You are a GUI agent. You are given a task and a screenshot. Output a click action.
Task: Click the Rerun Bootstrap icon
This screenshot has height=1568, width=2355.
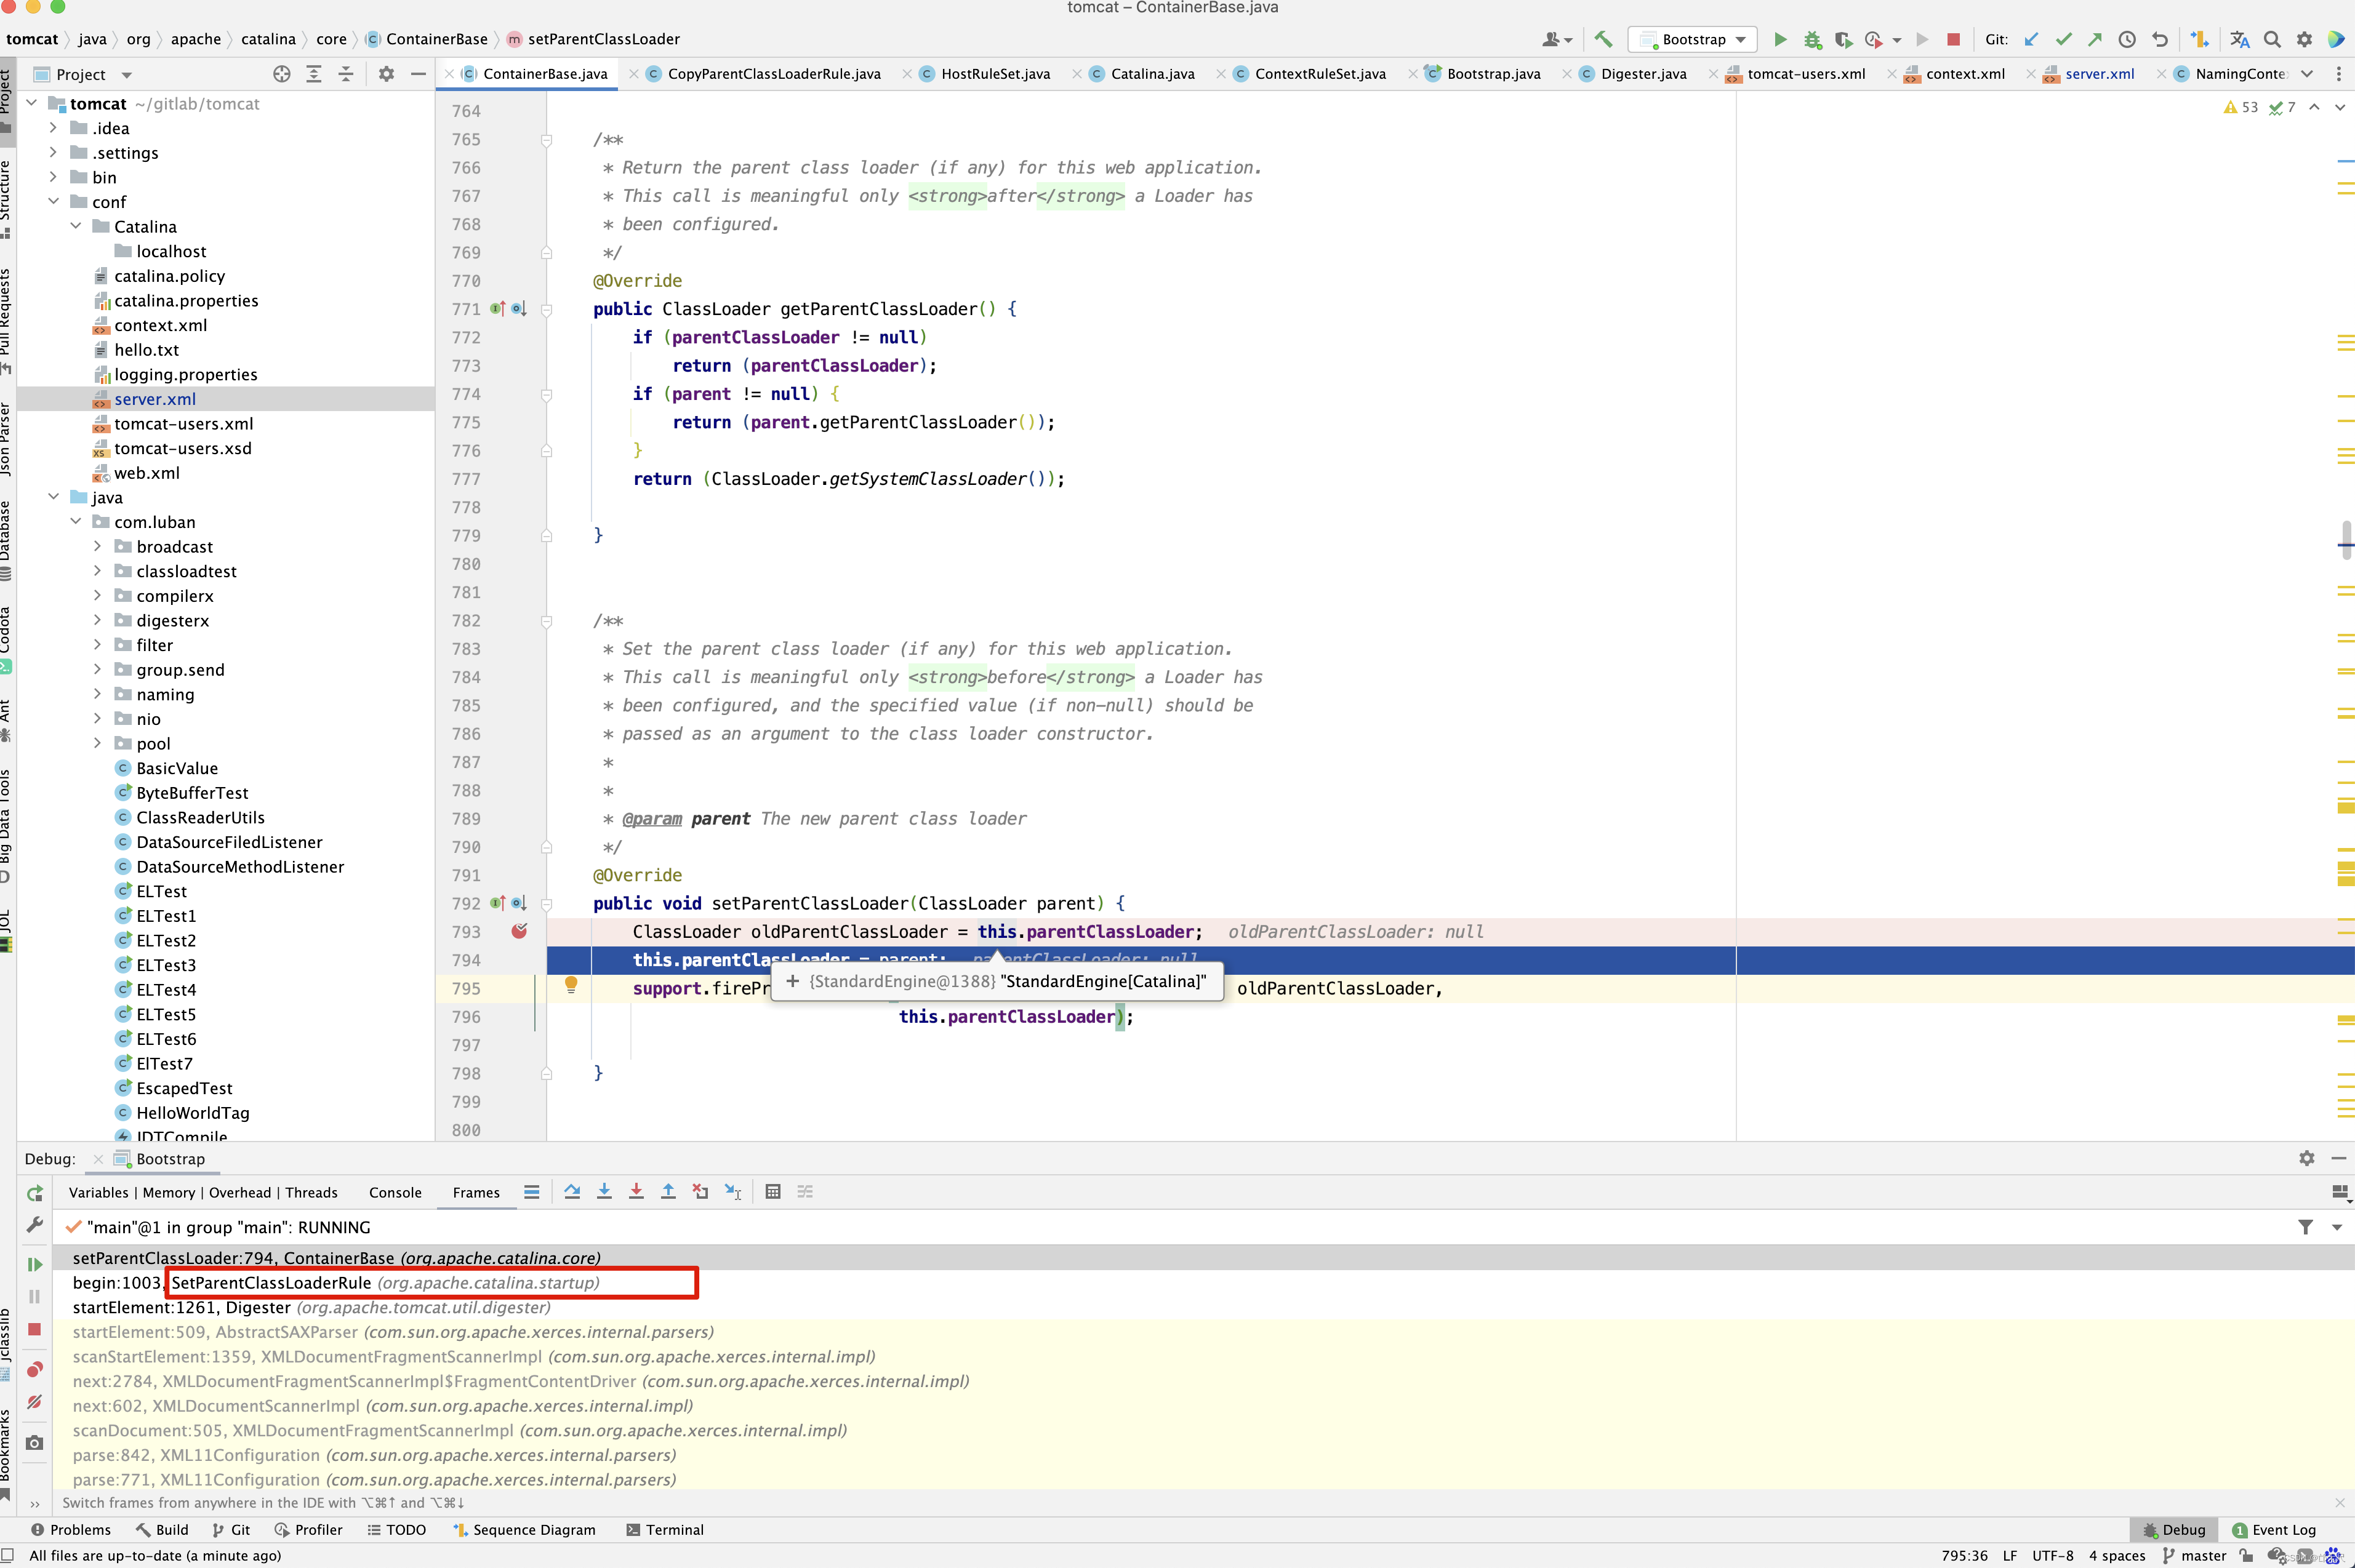(x=35, y=1193)
